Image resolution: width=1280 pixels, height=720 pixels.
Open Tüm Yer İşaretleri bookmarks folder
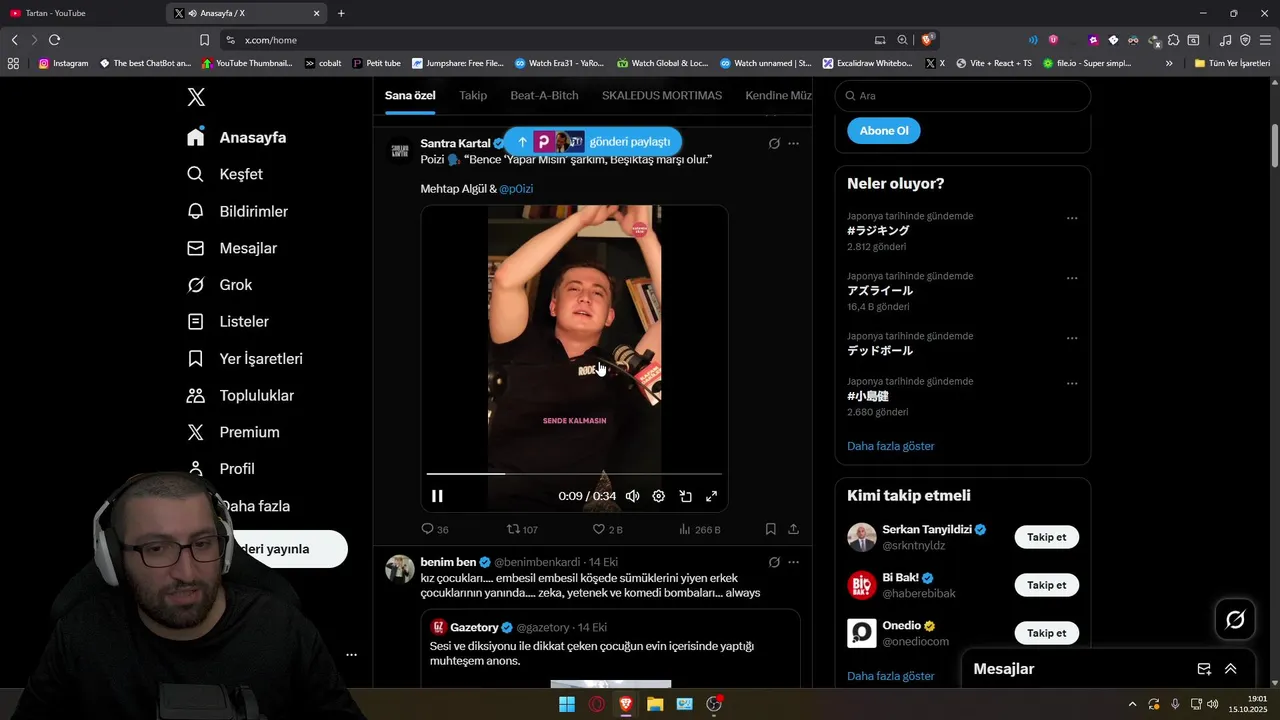(1232, 63)
